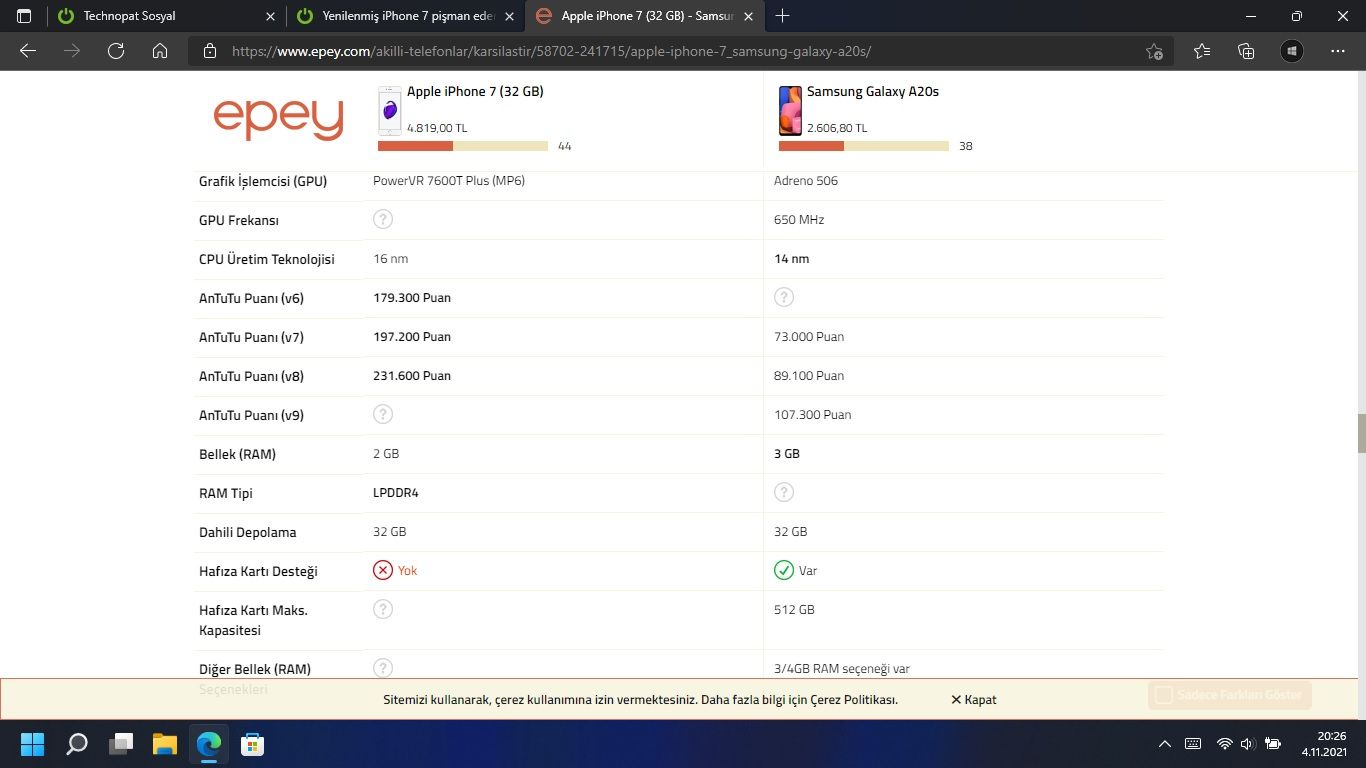Viewport: 1366px width, 768px height.
Task: Reload the current page
Action: pyautogui.click(x=116, y=51)
